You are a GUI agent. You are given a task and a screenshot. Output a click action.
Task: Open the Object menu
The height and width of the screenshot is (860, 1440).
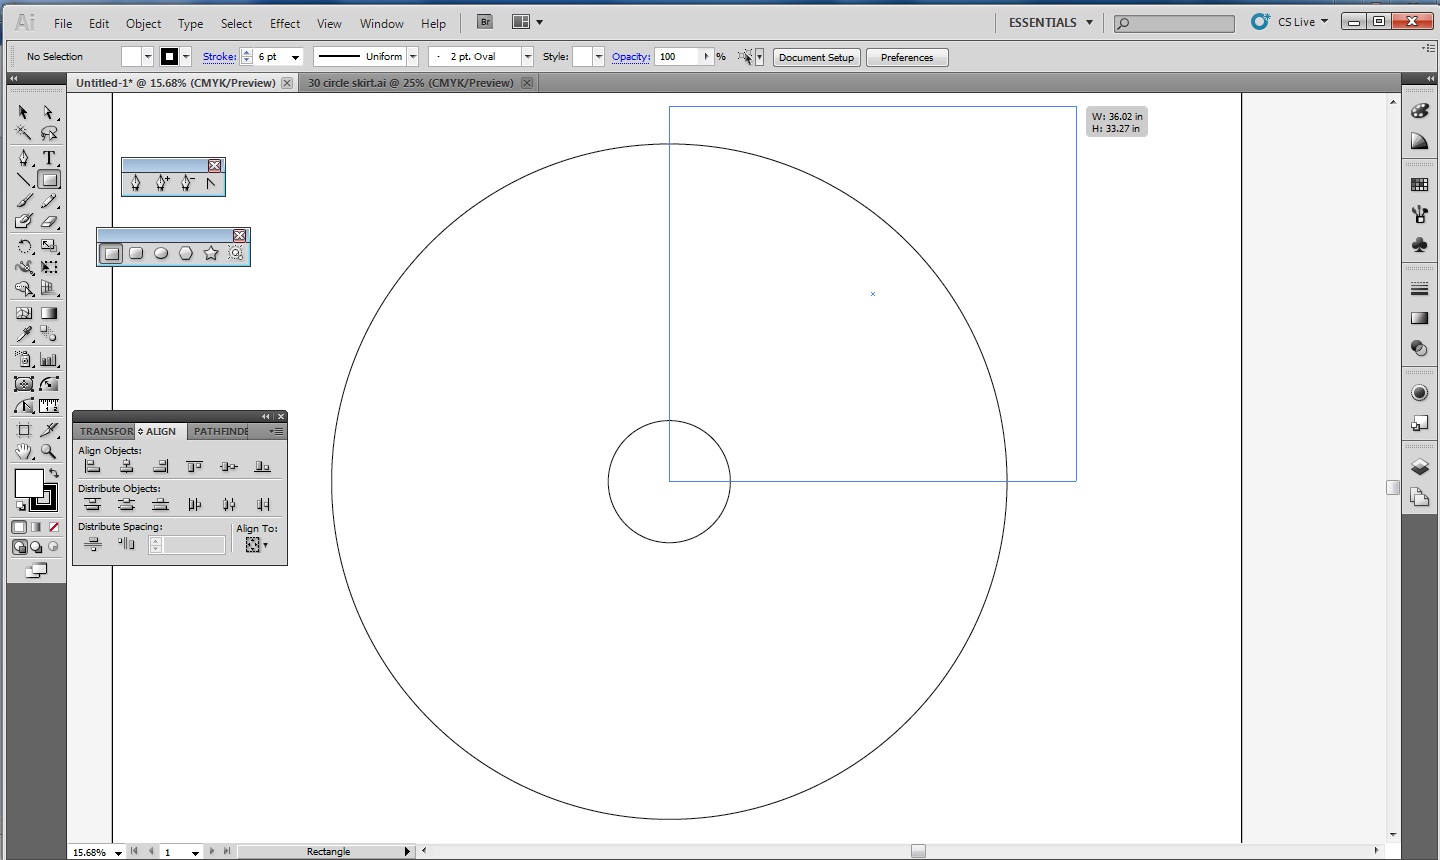click(143, 23)
